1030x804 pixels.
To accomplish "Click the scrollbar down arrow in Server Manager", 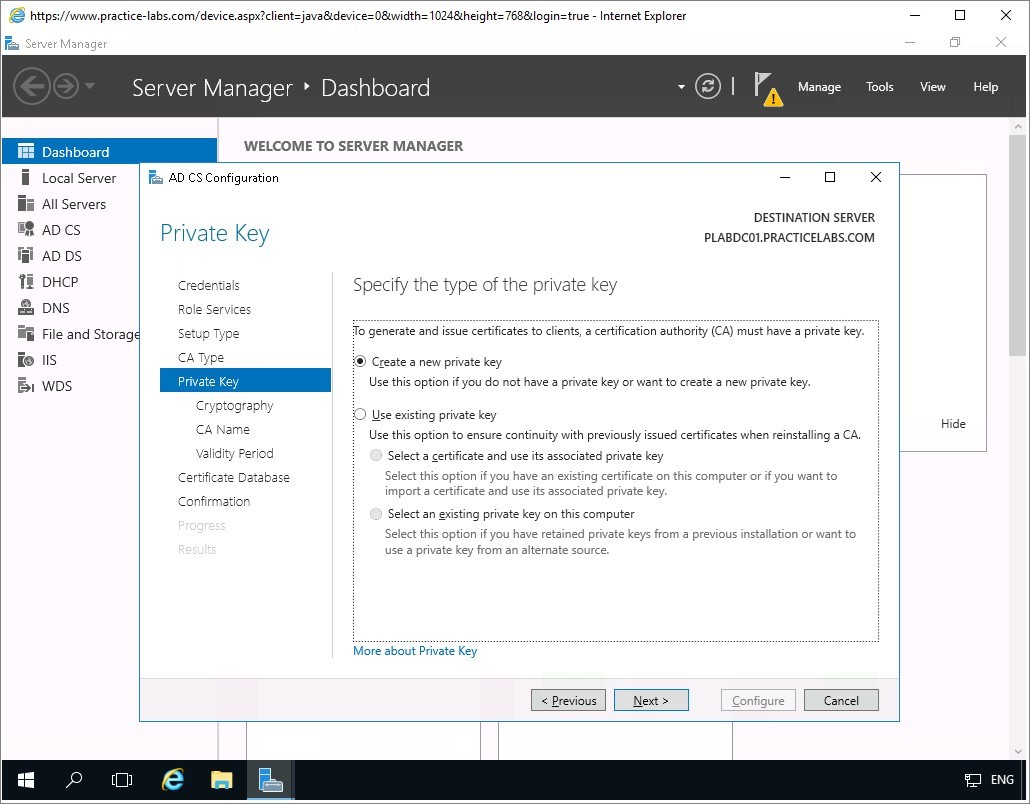I will pyautogui.click(x=1018, y=751).
